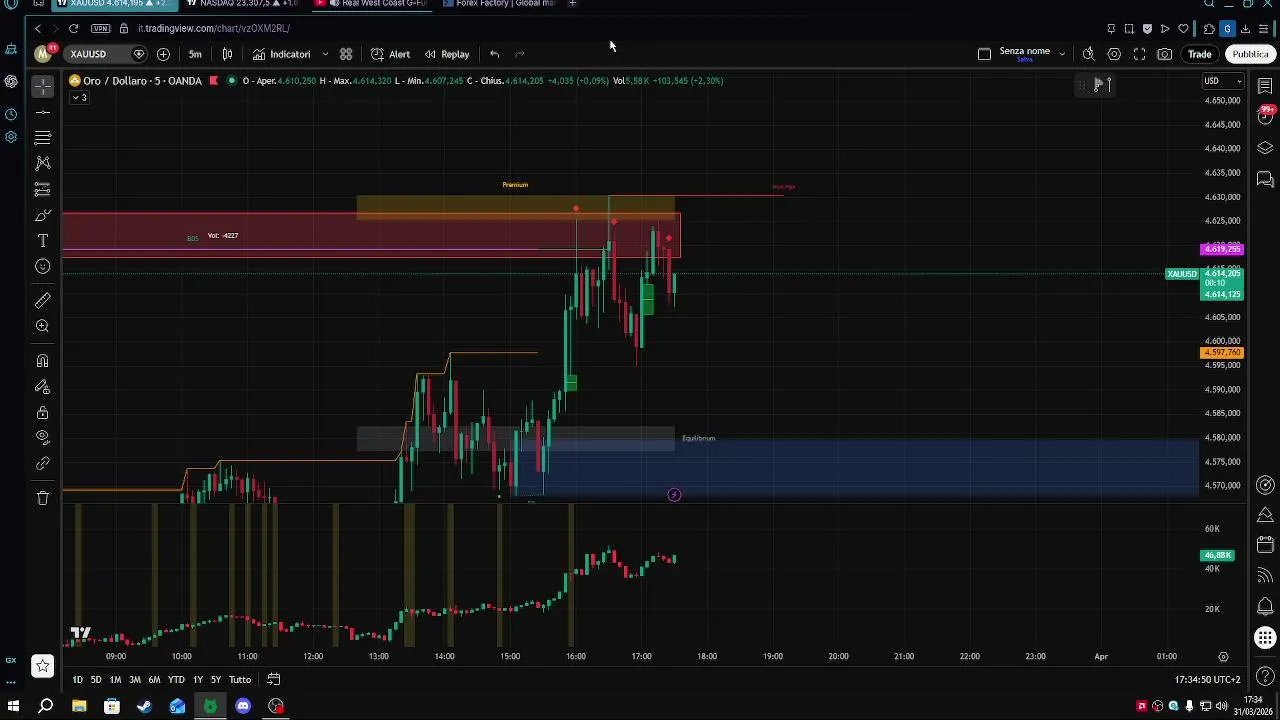Select the 6M date range
Viewport: 1280px width, 720px height.
154,680
